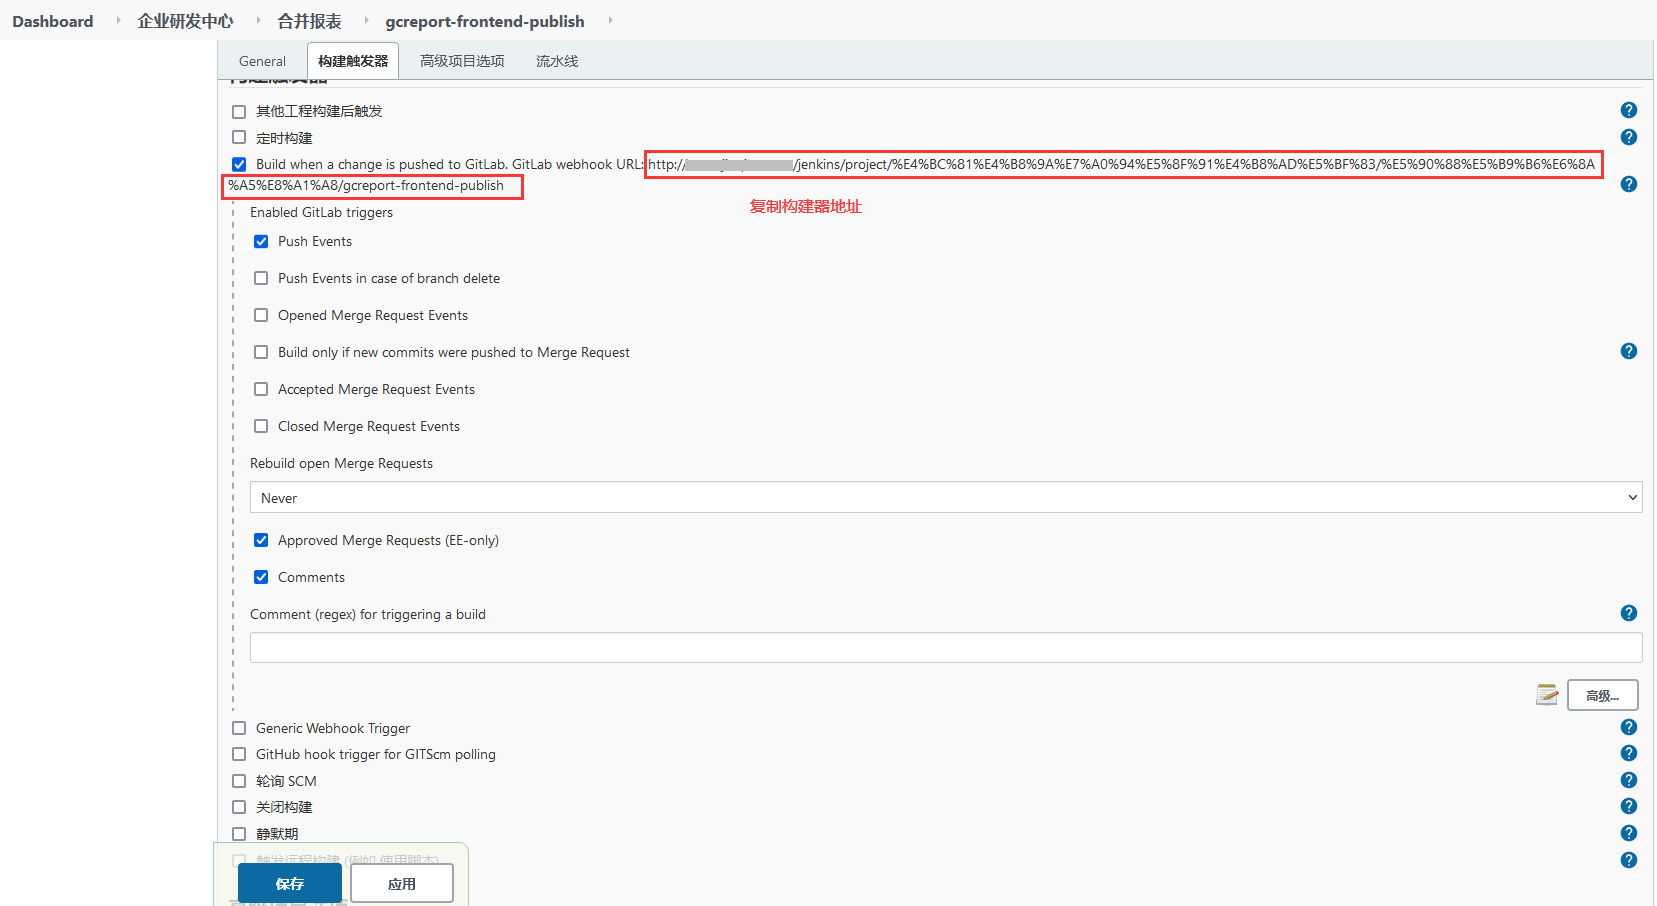Click 'Rebuild open Merge Requests' label
The image size is (1657, 906).
341,463
